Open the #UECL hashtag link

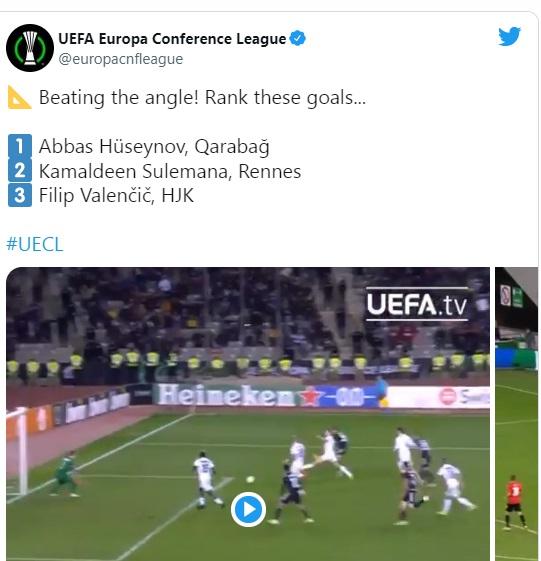[35, 244]
